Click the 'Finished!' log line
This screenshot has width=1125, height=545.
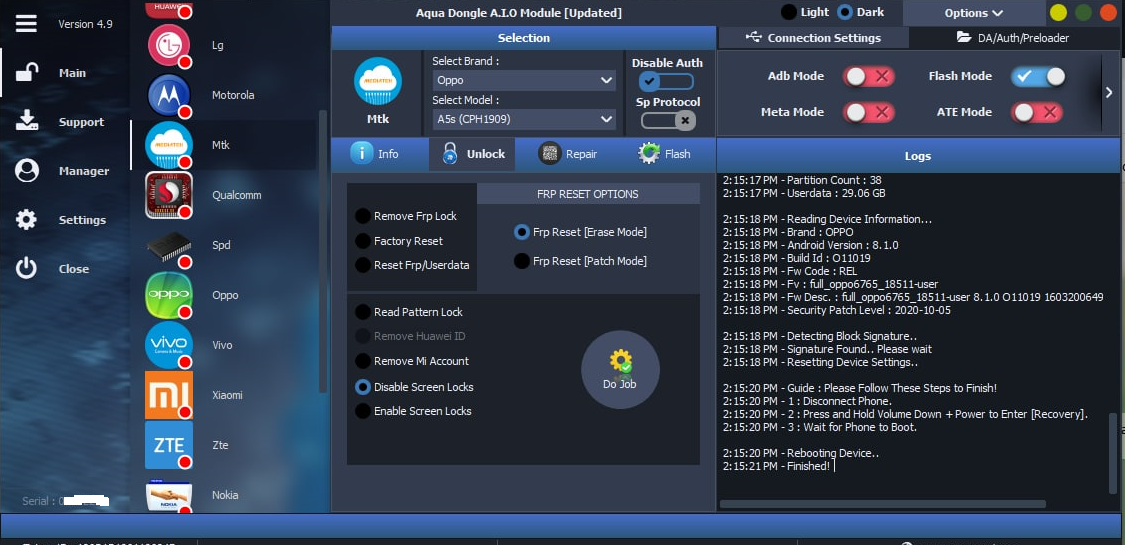point(777,466)
